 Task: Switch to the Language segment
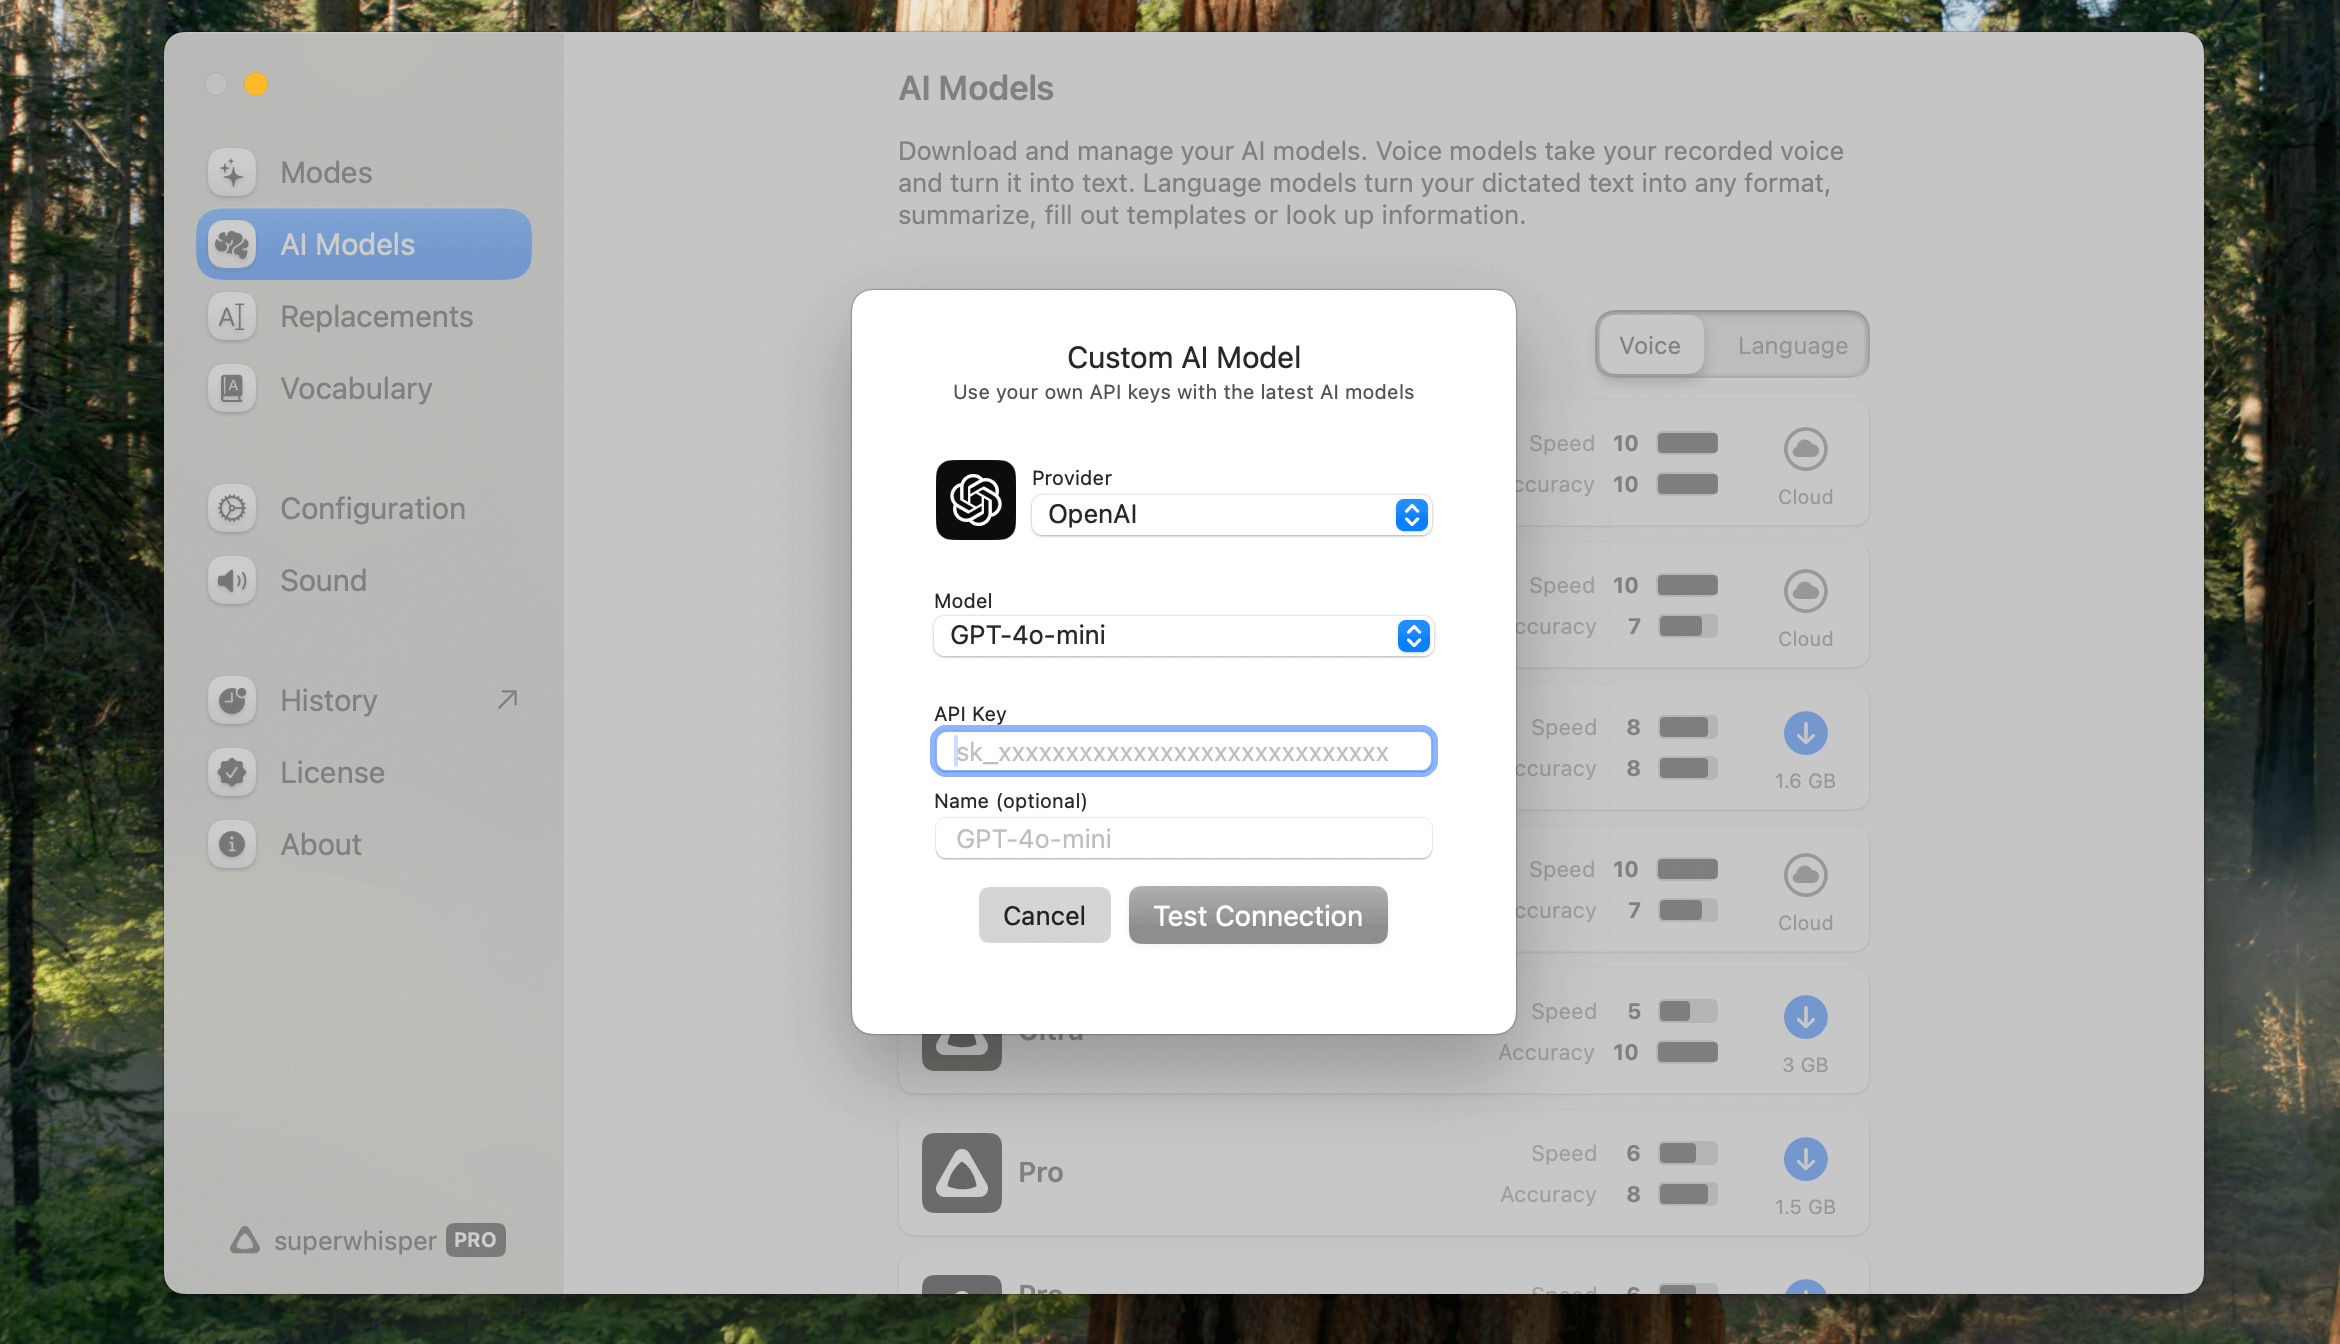point(1792,346)
